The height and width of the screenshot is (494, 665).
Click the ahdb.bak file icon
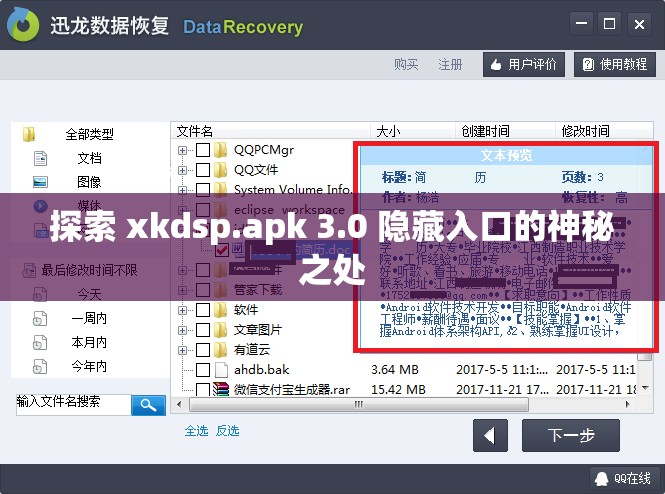221,370
